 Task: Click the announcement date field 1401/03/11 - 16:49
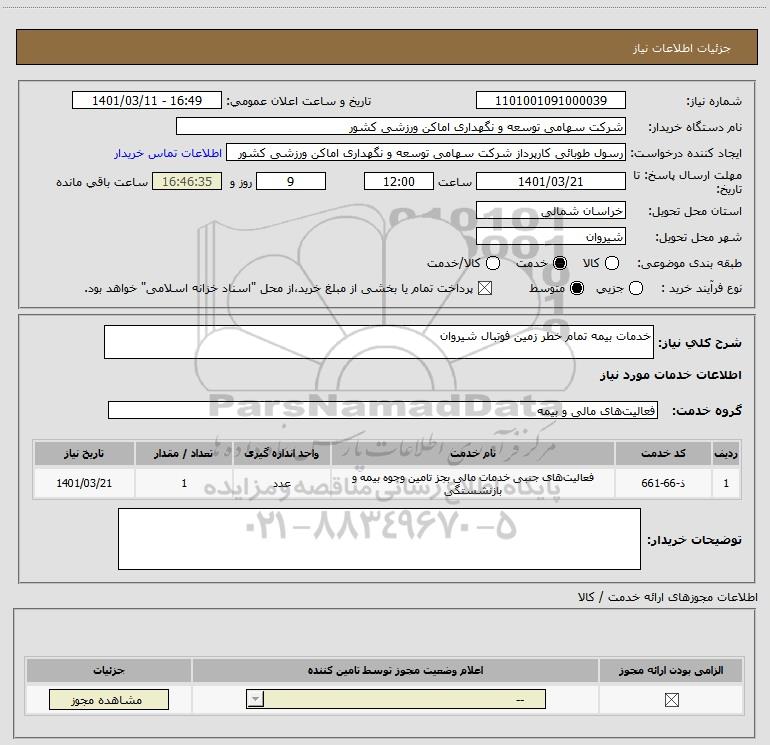click(147, 100)
